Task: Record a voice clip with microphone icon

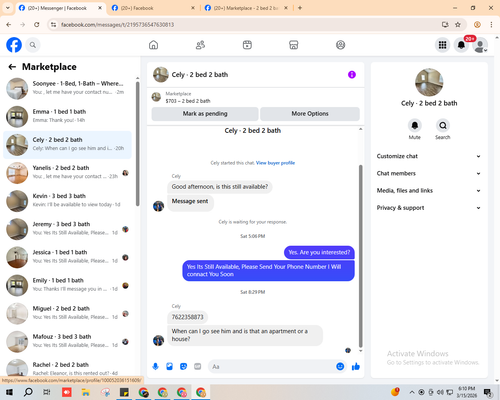Action: click(155, 367)
